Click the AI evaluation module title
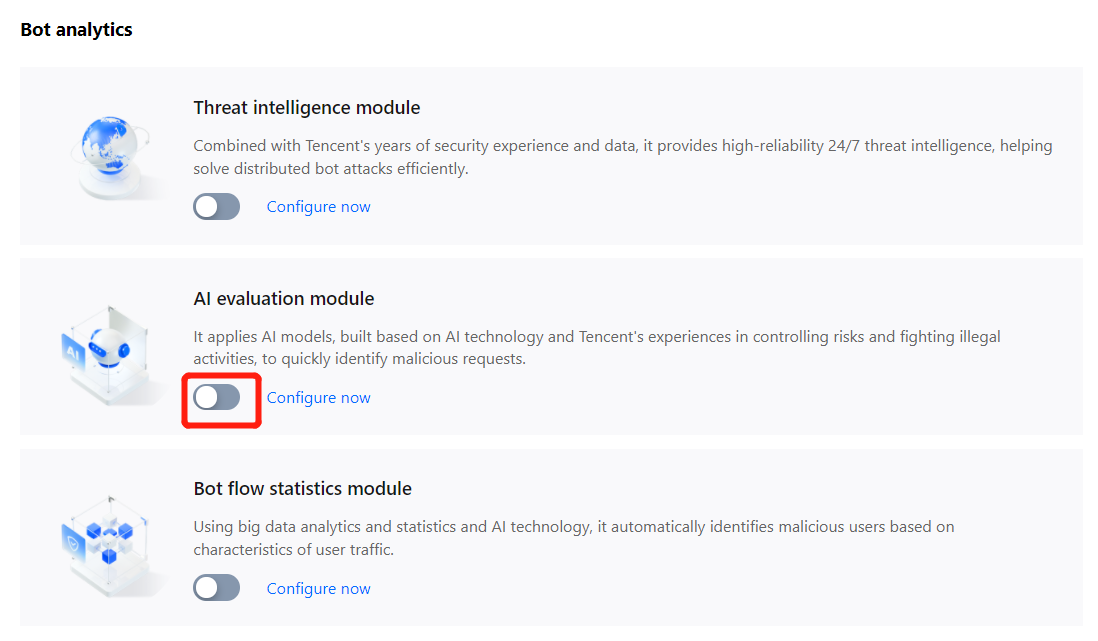This screenshot has height=641, width=1098. click(x=283, y=299)
